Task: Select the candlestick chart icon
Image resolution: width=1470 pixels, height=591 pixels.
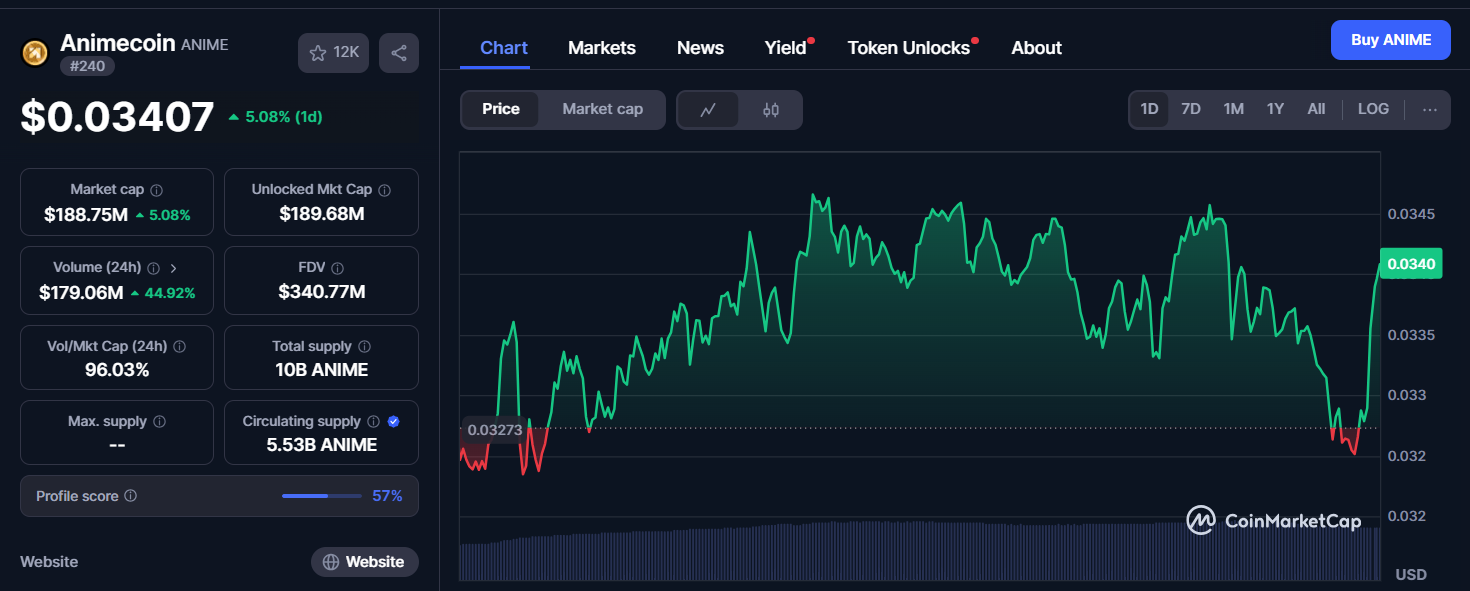Action: pos(771,110)
